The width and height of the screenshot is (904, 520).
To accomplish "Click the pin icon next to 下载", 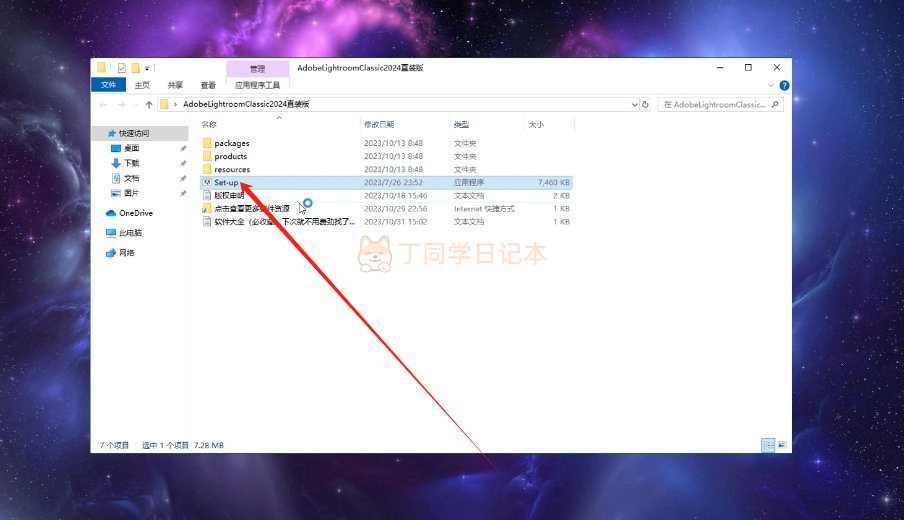I will coord(183,163).
